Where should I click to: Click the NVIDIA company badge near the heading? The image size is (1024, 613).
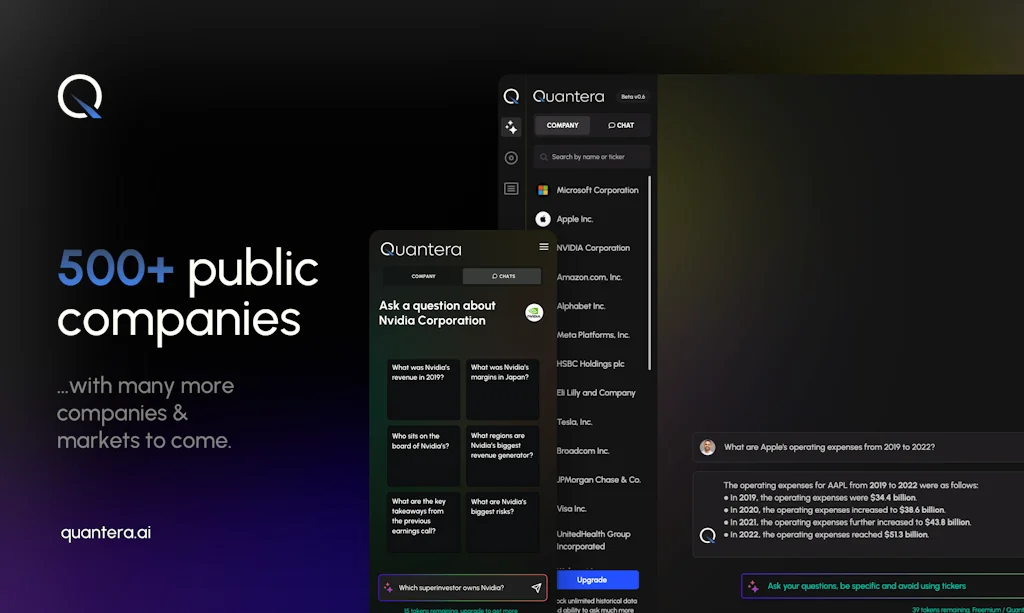534,312
